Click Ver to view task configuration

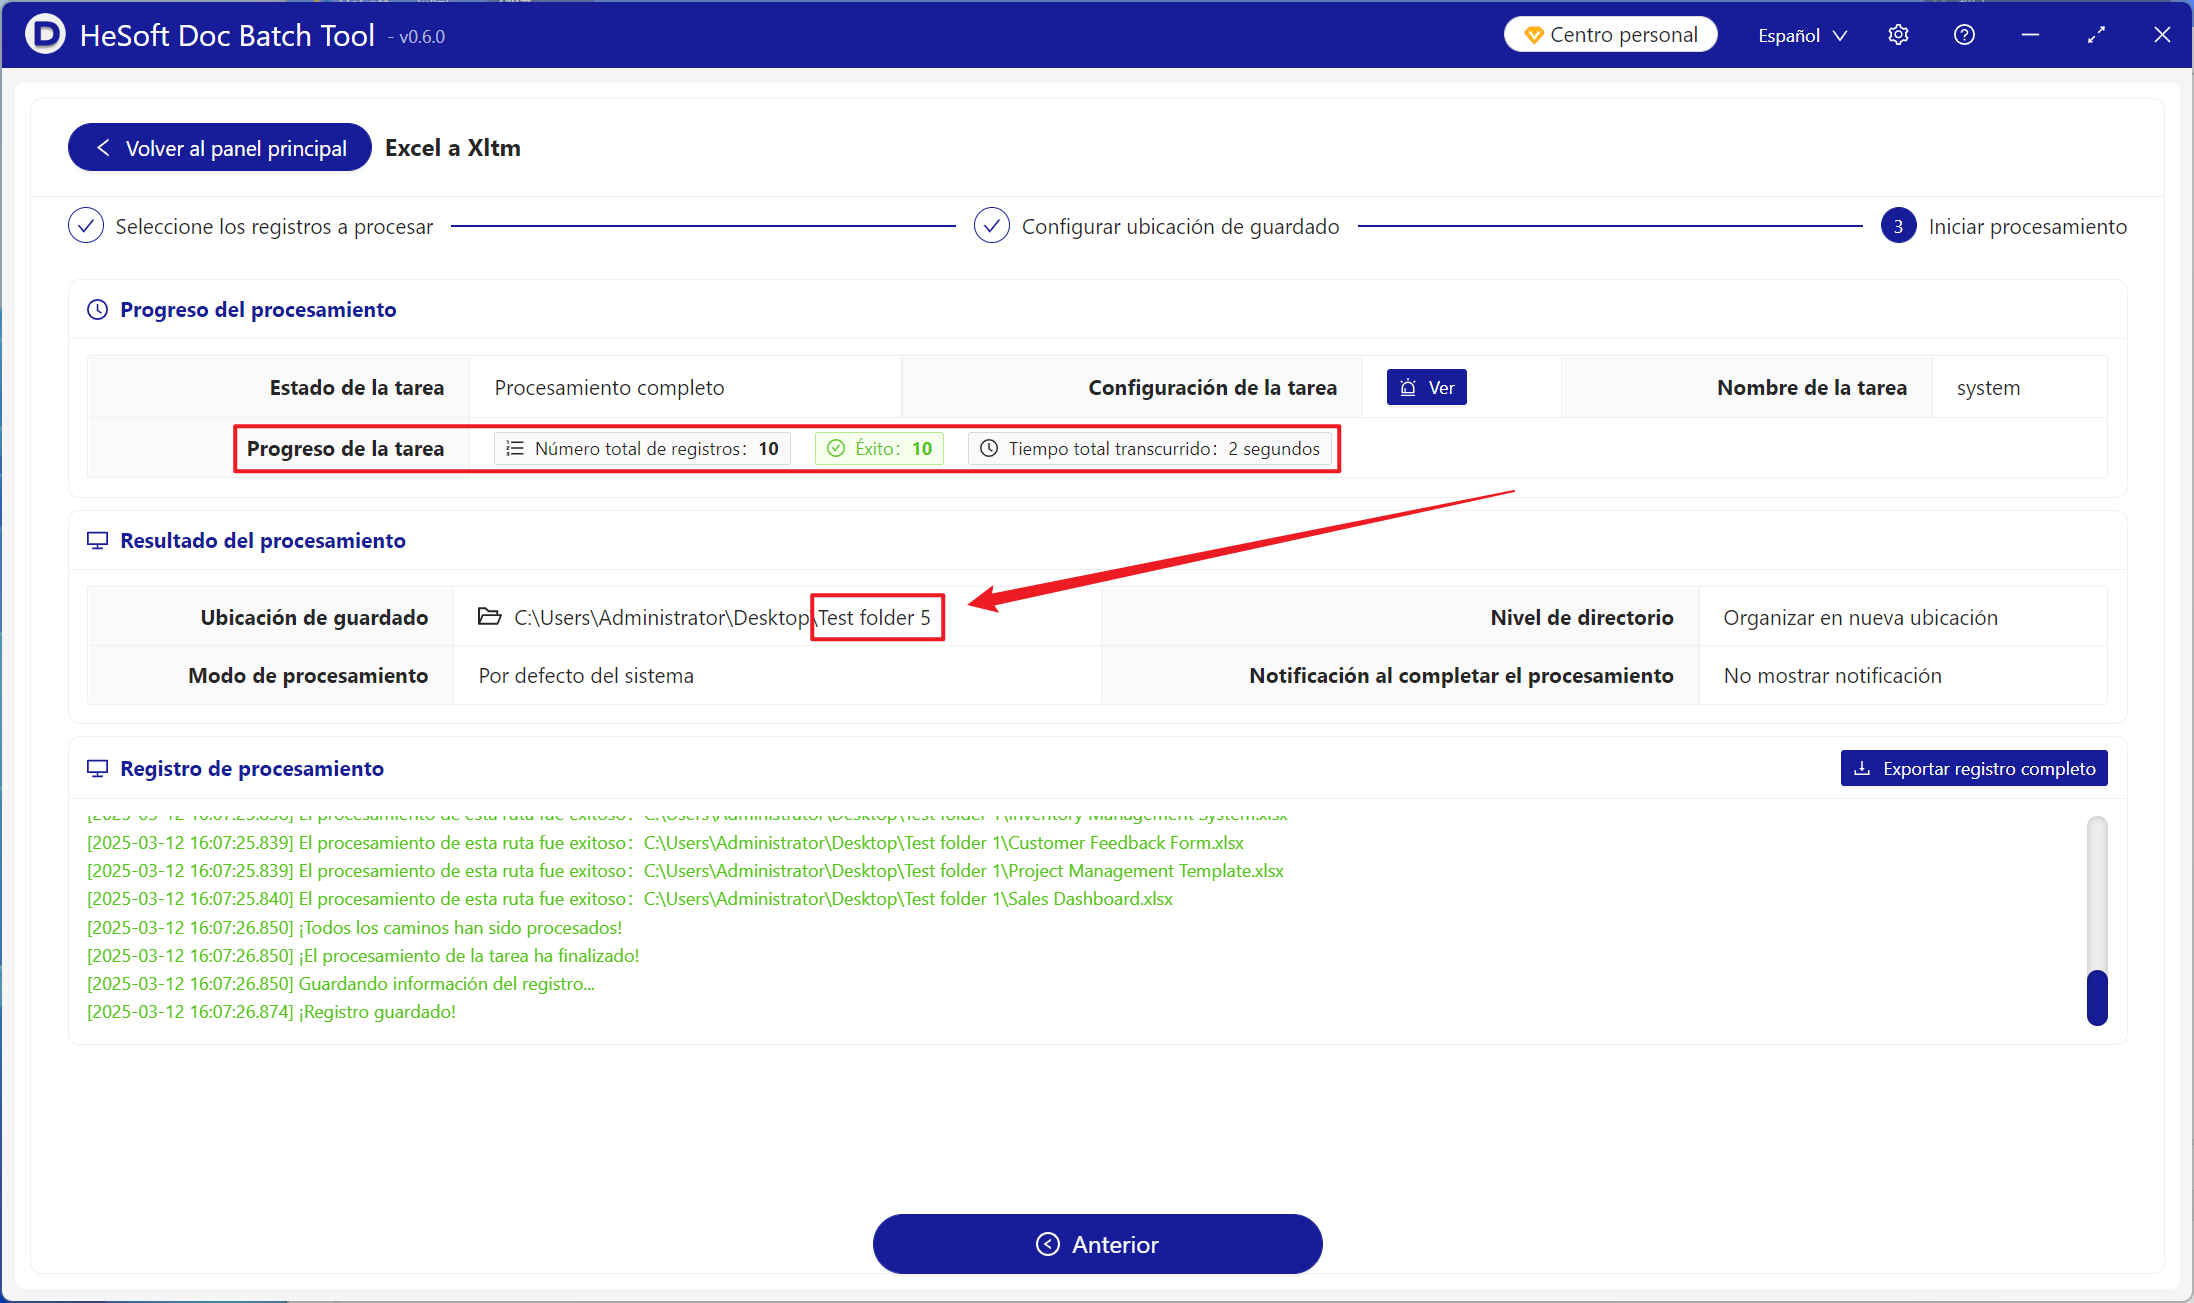(1427, 387)
